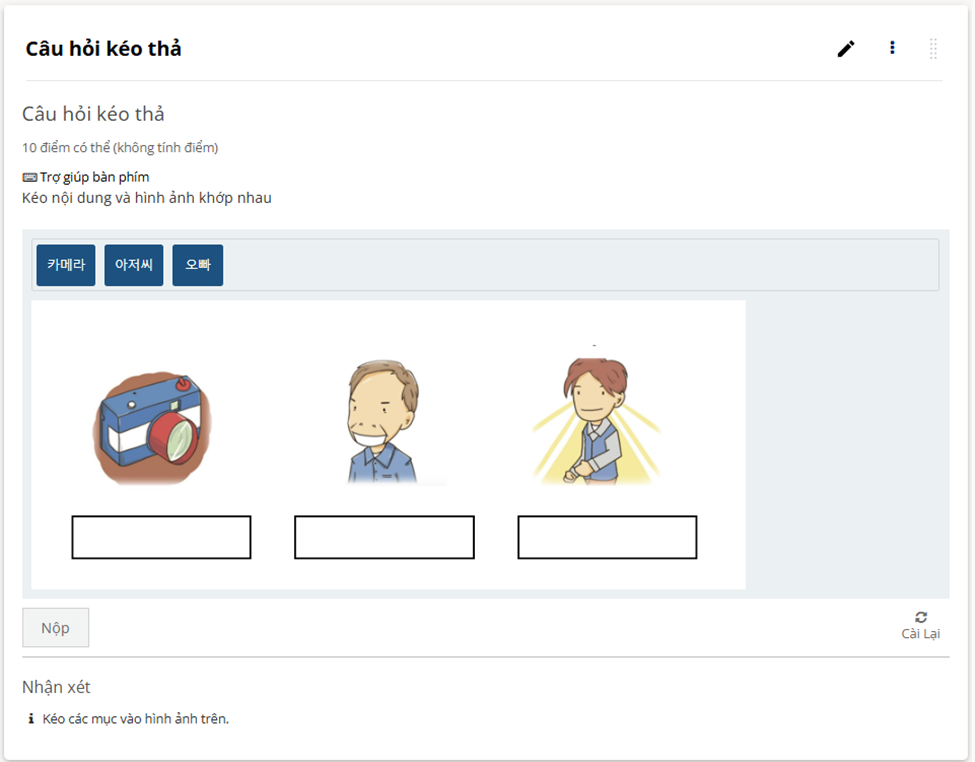This screenshot has height=762, width=975.
Task: Click the 10 điểm có thể score text
Action: pos(120,148)
